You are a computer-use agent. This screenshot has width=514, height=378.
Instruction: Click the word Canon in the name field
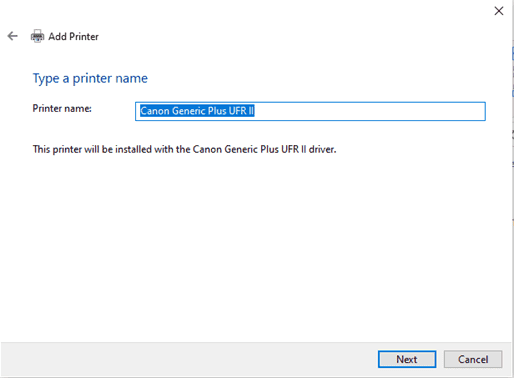coord(155,111)
